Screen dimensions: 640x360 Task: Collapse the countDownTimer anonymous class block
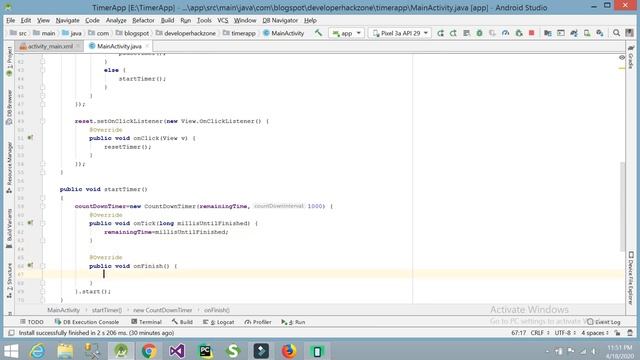[x=42, y=206]
